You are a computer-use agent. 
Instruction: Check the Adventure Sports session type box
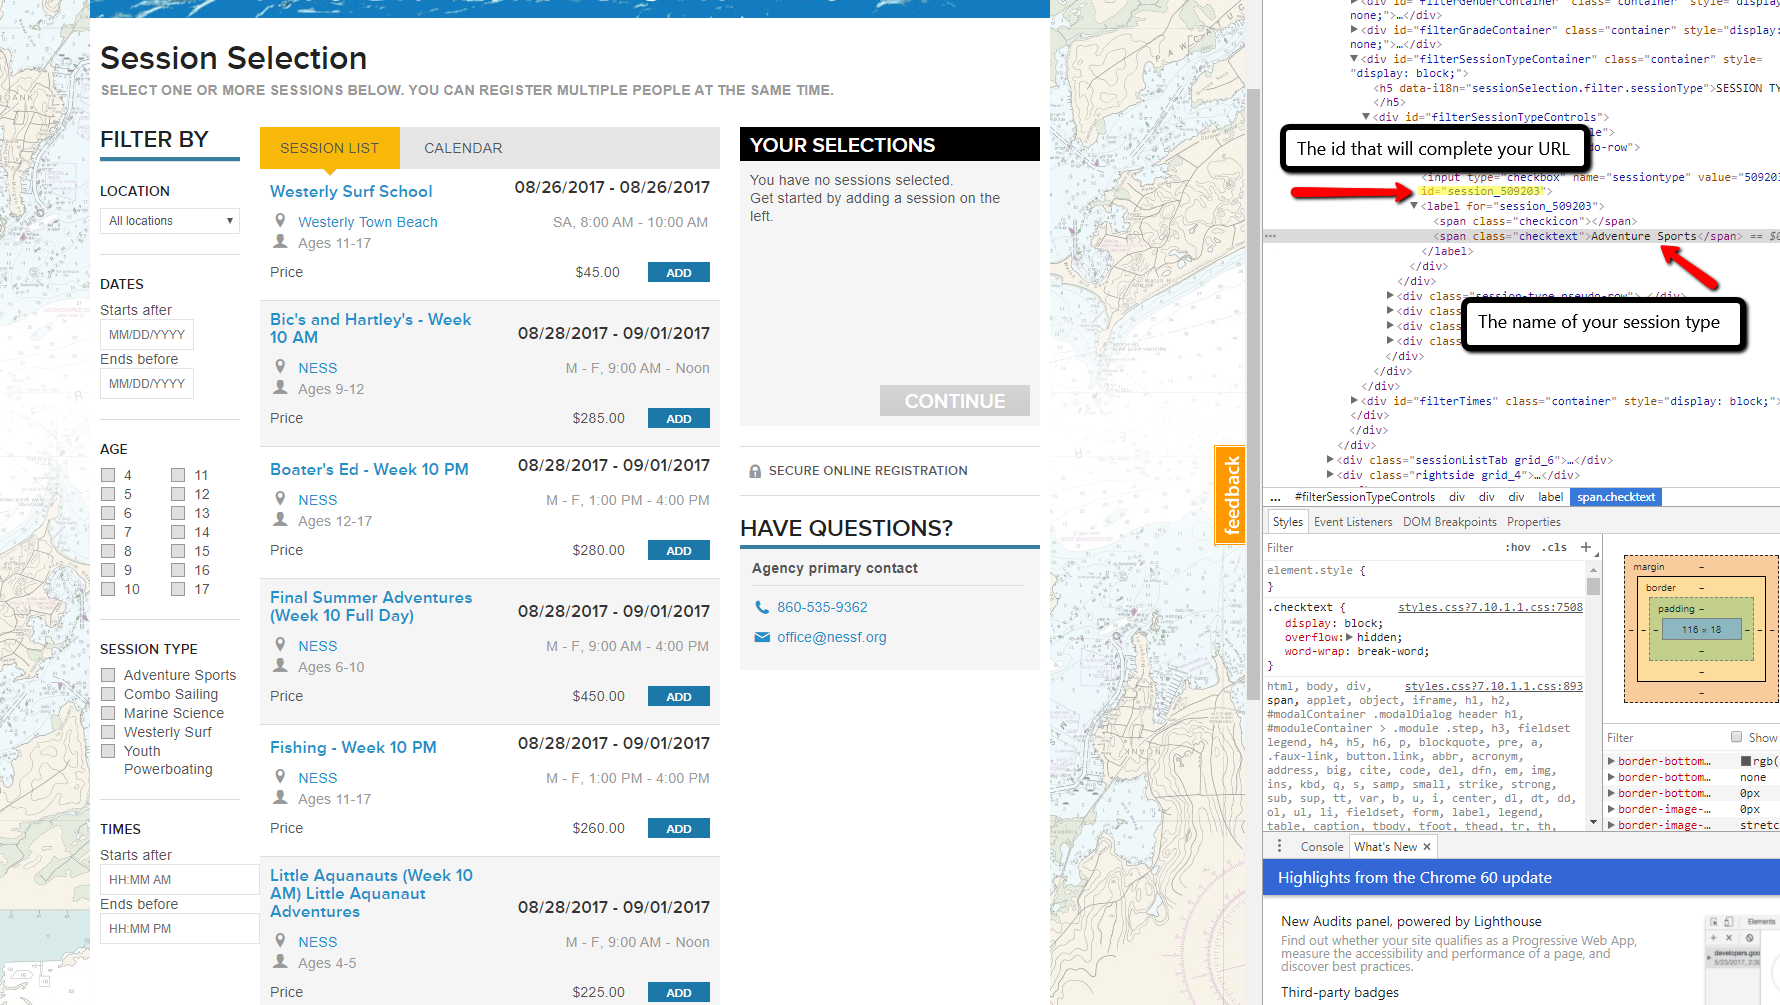[108, 675]
